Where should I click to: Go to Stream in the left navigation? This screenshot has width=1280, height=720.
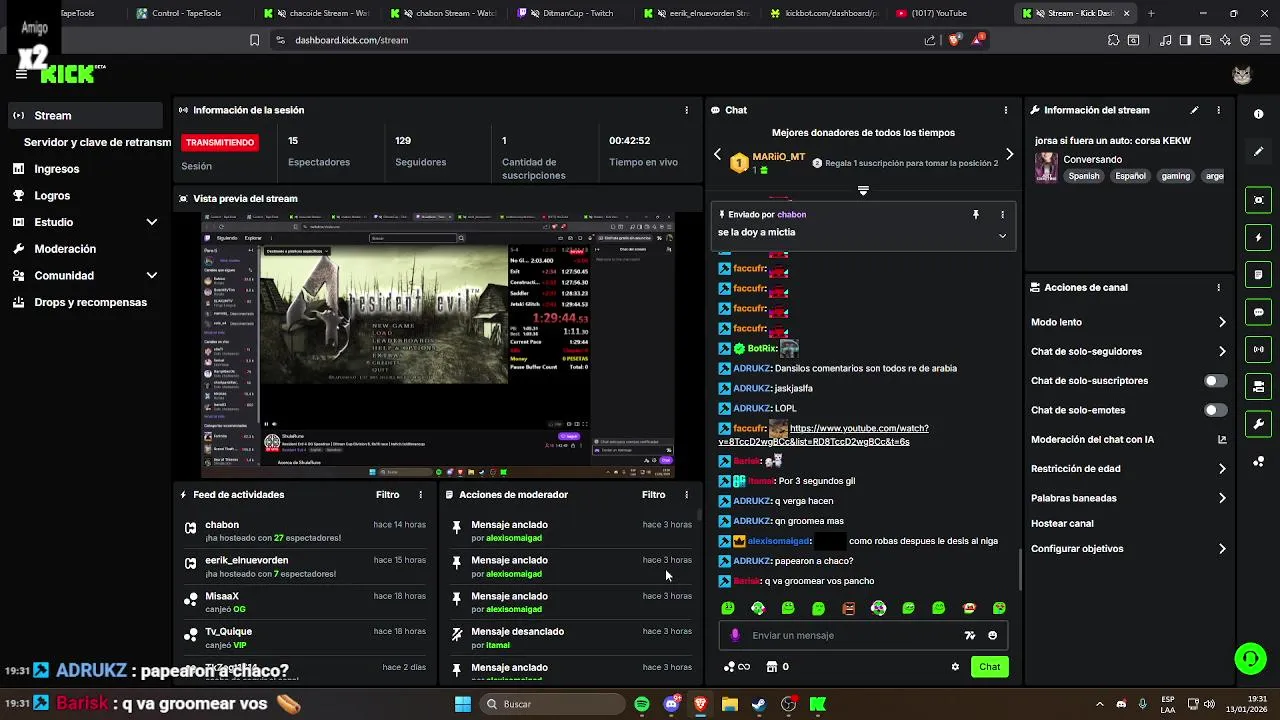pos(85,116)
